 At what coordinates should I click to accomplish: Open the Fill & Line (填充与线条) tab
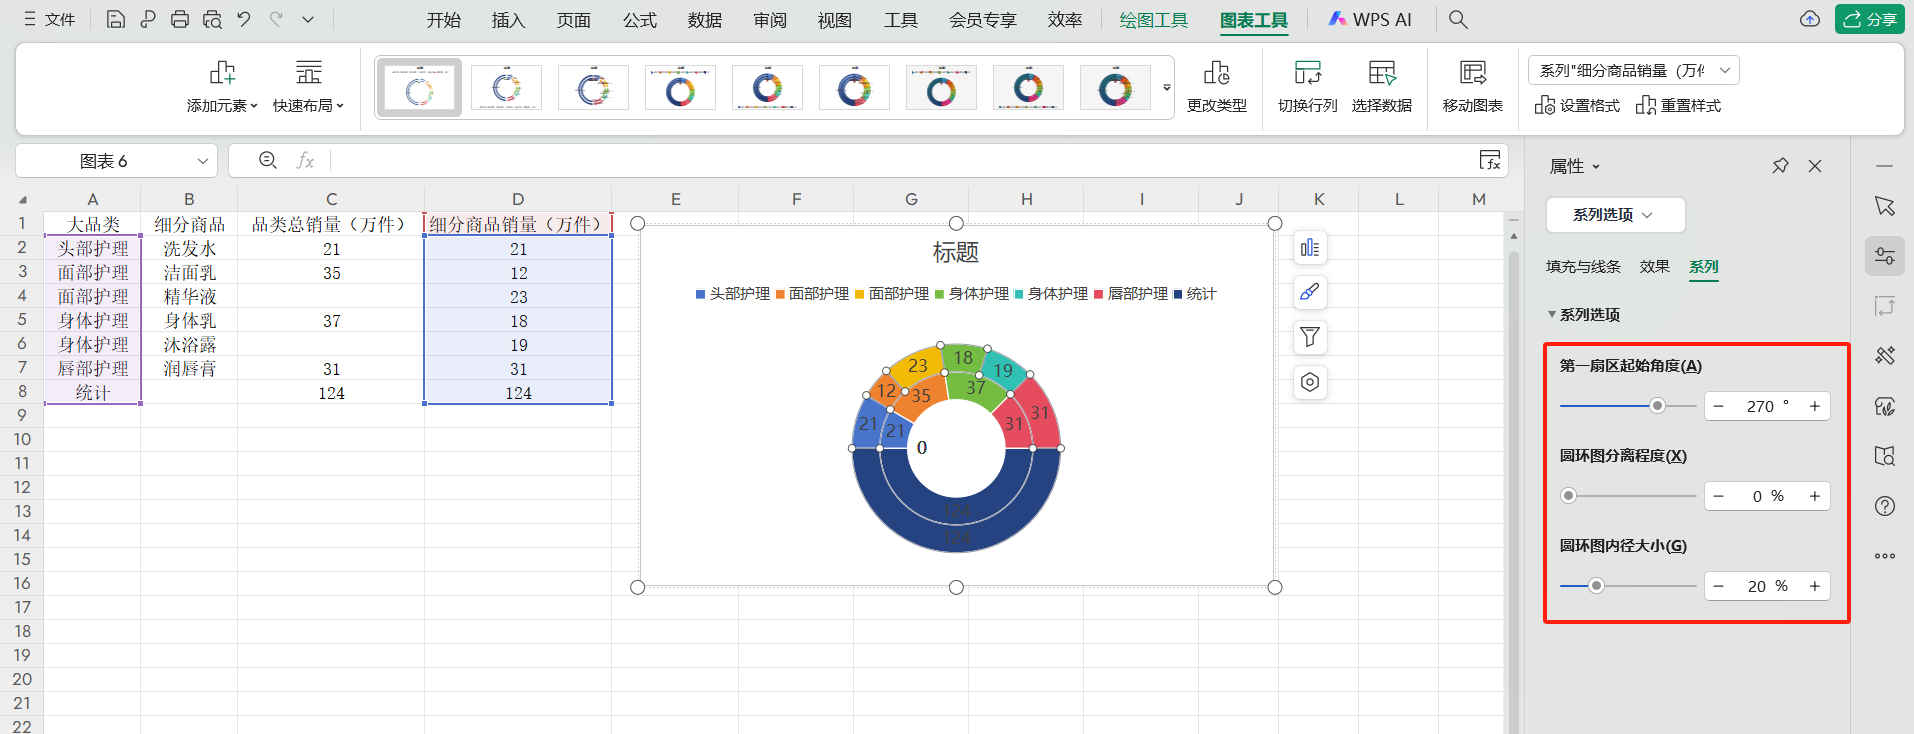coord(1582,267)
